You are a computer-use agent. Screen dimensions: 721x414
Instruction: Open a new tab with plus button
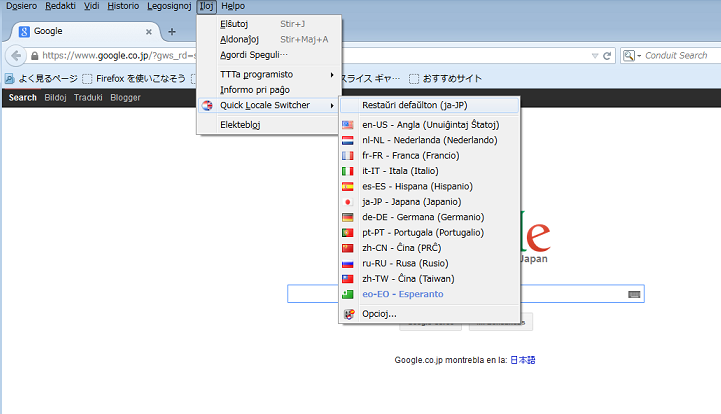click(x=172, y=32)
